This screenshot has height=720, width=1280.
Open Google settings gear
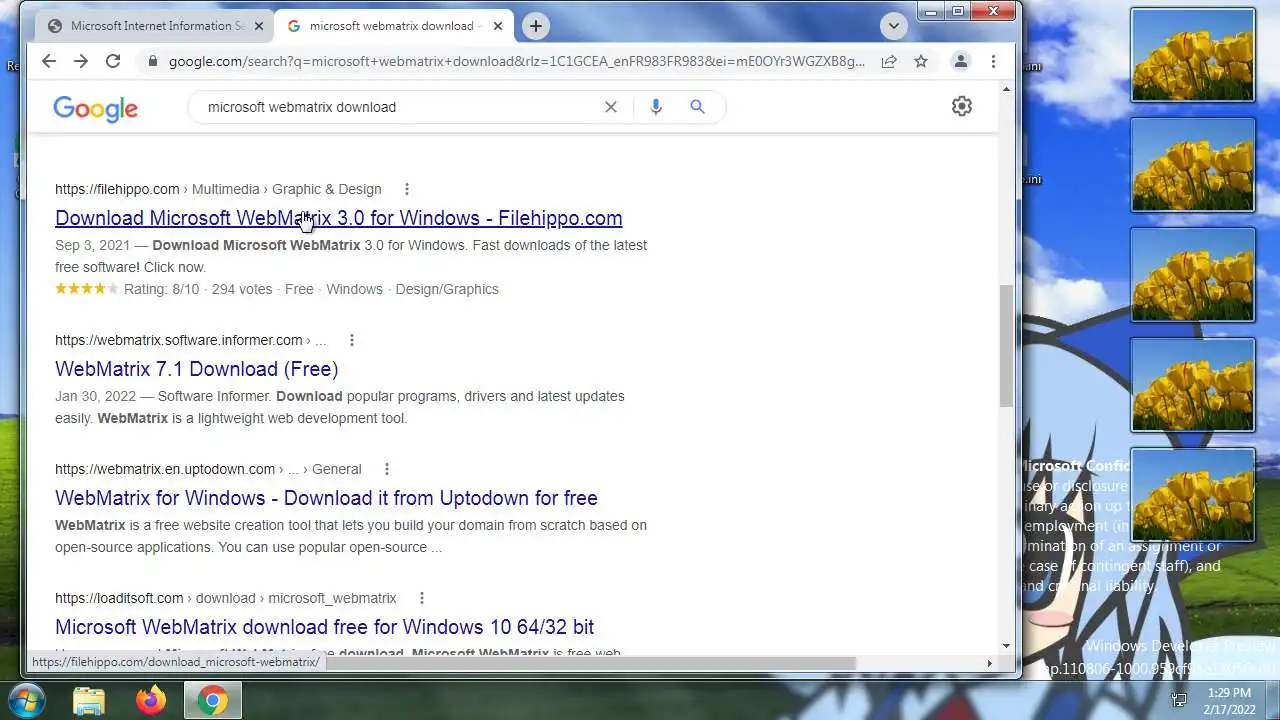coord(962,106)
